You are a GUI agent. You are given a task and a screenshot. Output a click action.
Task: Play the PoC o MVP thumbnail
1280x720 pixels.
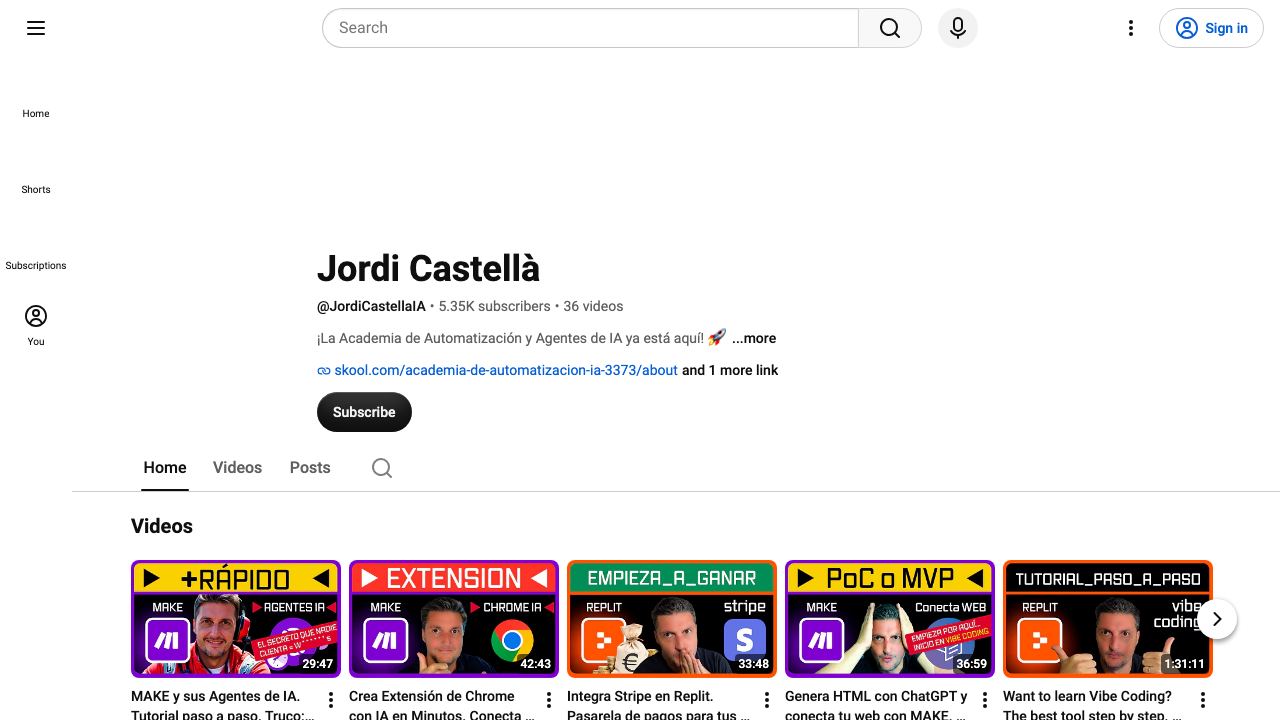pos(890,619)
